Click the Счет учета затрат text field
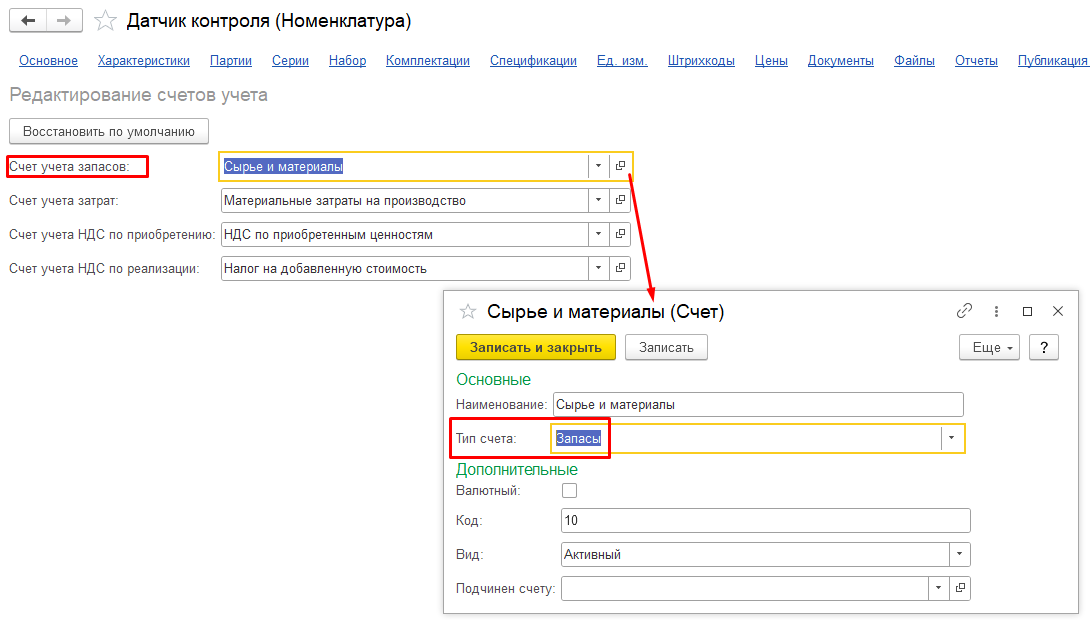This screenshot has width=1090, height=620. (405, 200)
